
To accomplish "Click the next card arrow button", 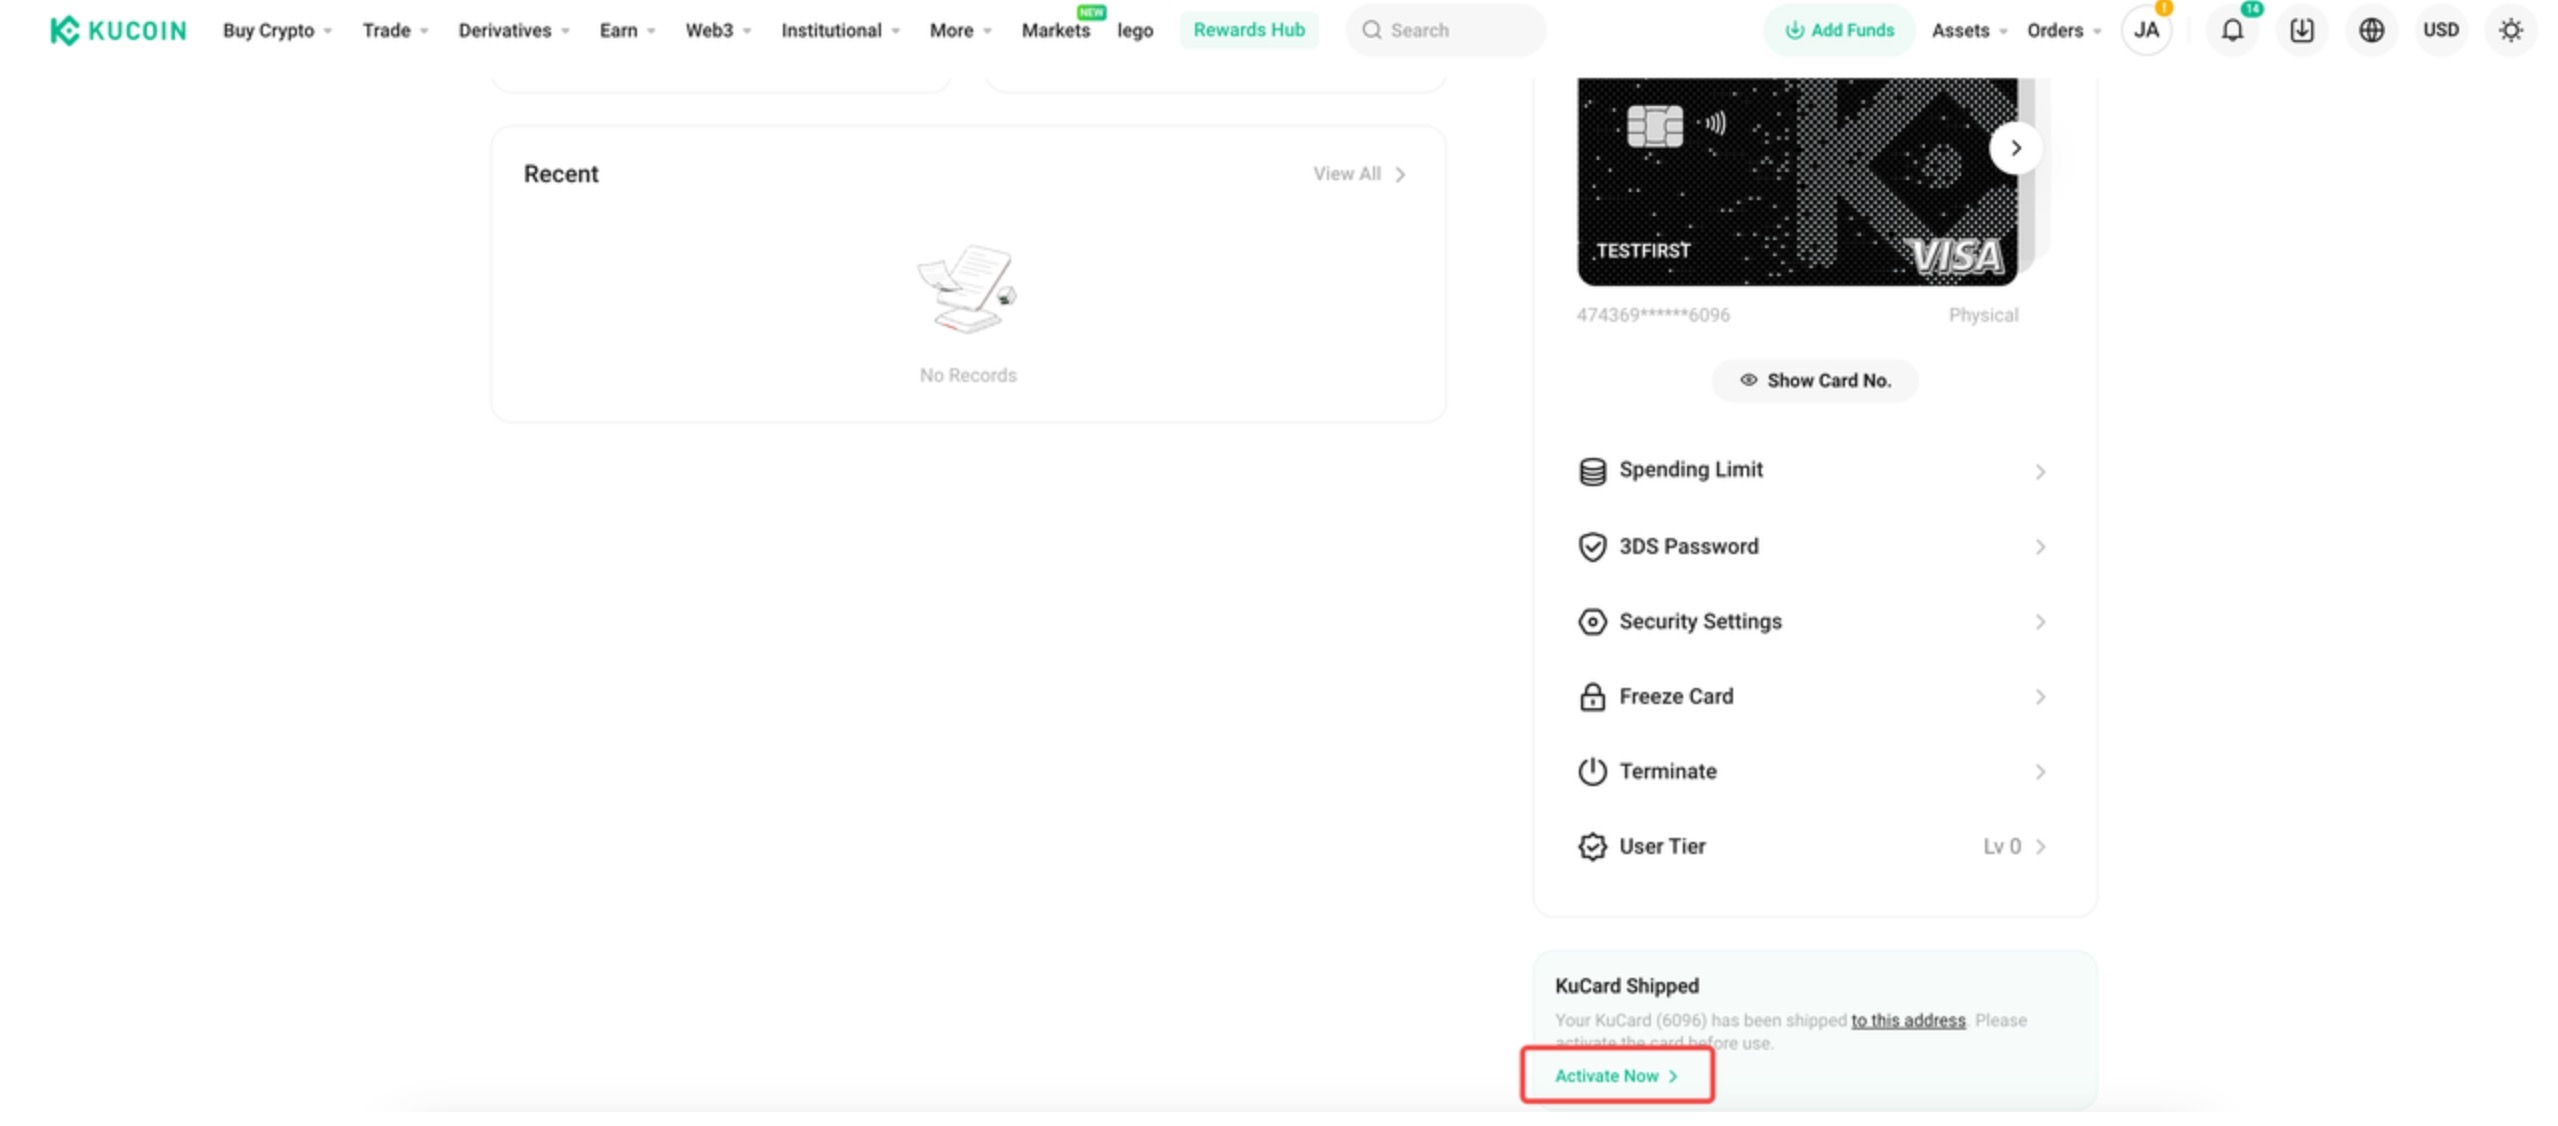I will coord(2014,148).
